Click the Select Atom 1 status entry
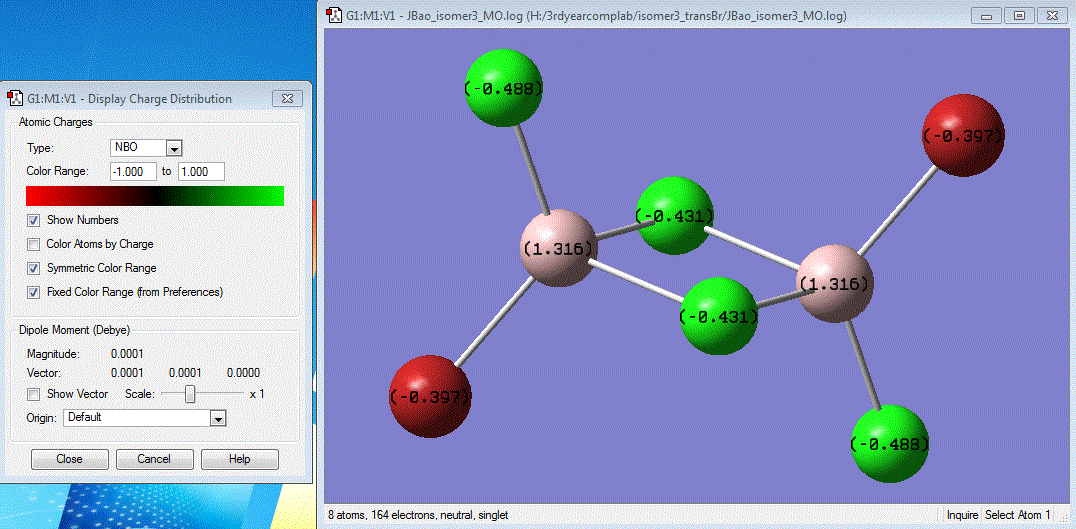Image resolution: width=1076 pixels, height=529 pixels. pyautogui.click(x=1018, y=515)
